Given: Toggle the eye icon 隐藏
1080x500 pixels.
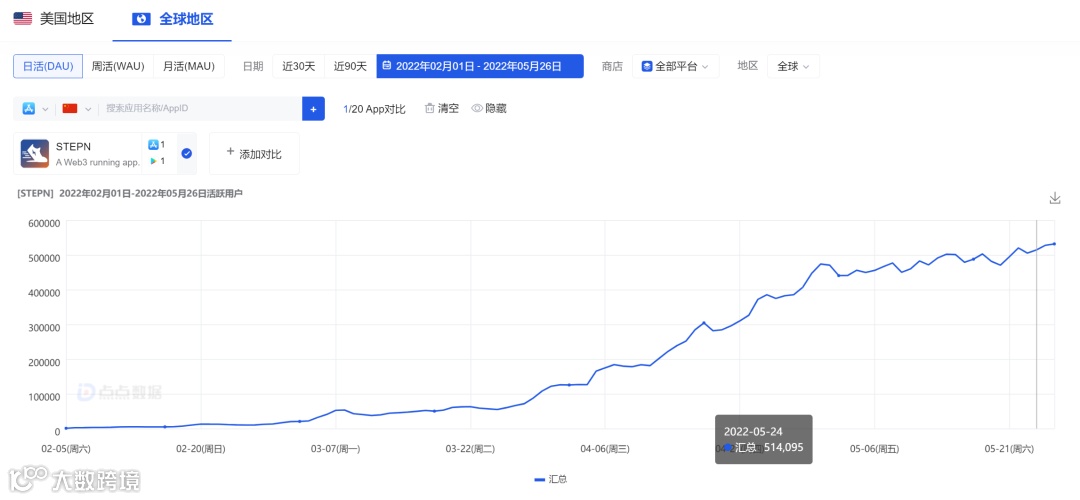Looking at the screenshot, I should pos(477,109).
